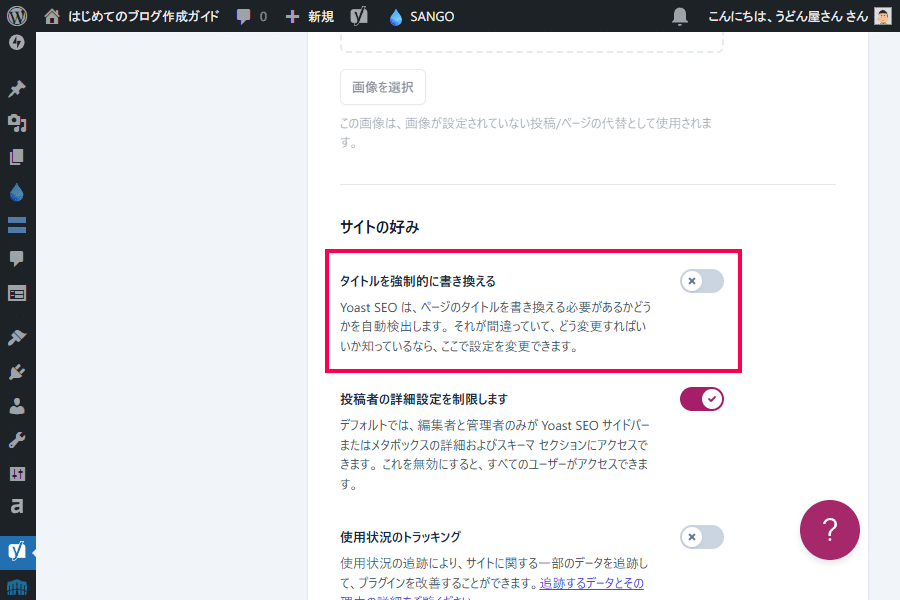Open user menu こんにちは、うどん屋さん
Image resolution: width=900 pixels, height=600 pixels.
point(788,16)
